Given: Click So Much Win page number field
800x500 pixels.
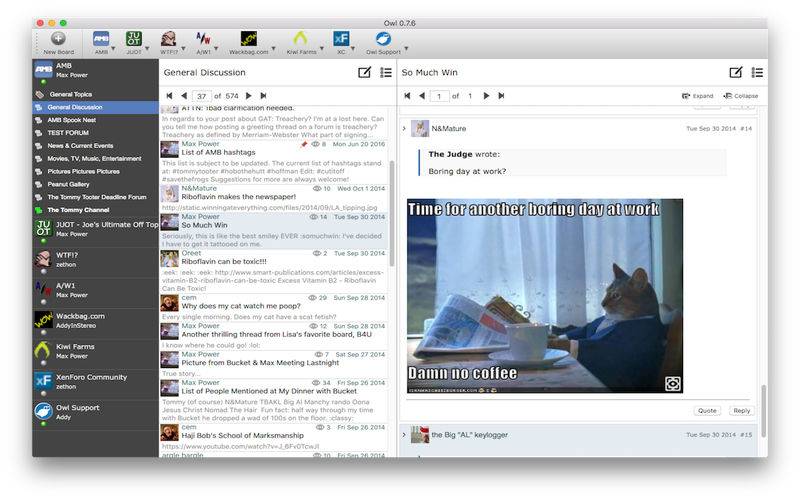Looking at the screenshot, I should point(439,96).
